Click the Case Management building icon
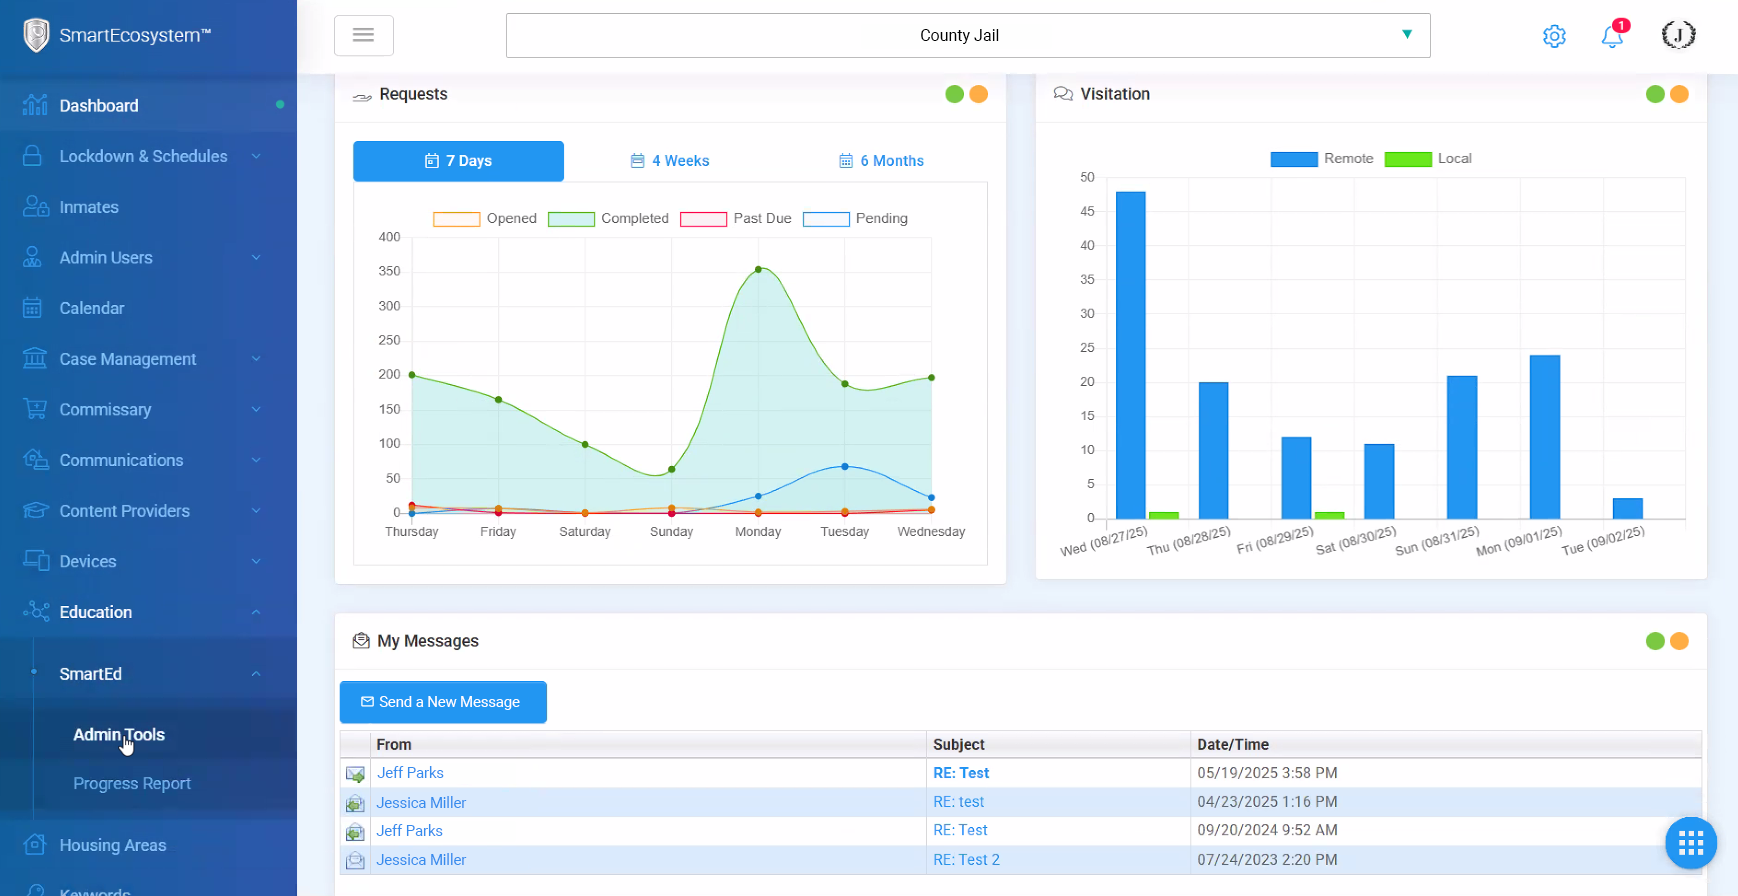The image size is (1738, 896). coord(35,358)
